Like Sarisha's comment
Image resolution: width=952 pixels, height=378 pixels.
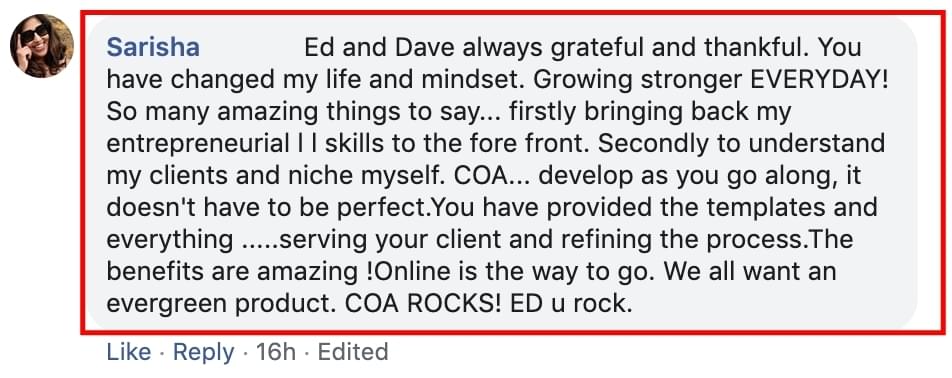point(129,353)
